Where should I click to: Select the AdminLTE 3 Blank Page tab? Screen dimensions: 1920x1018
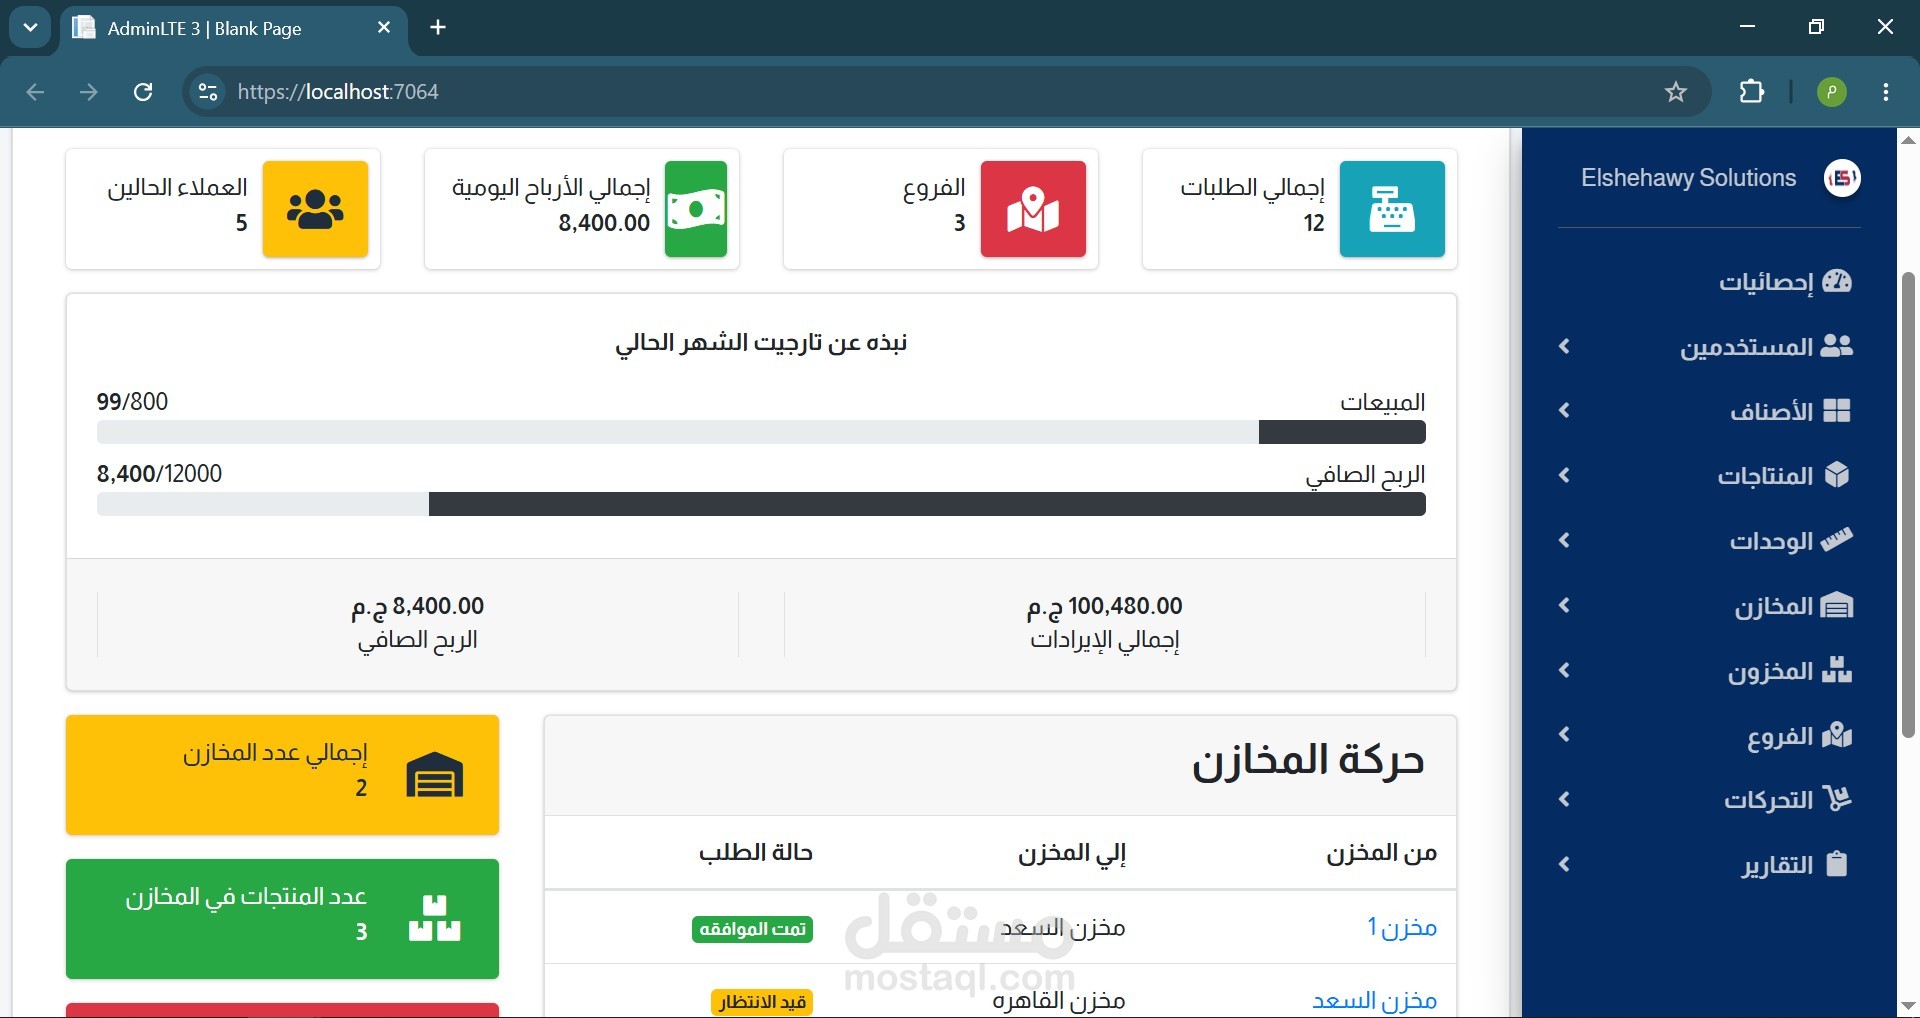coord(234,29)
